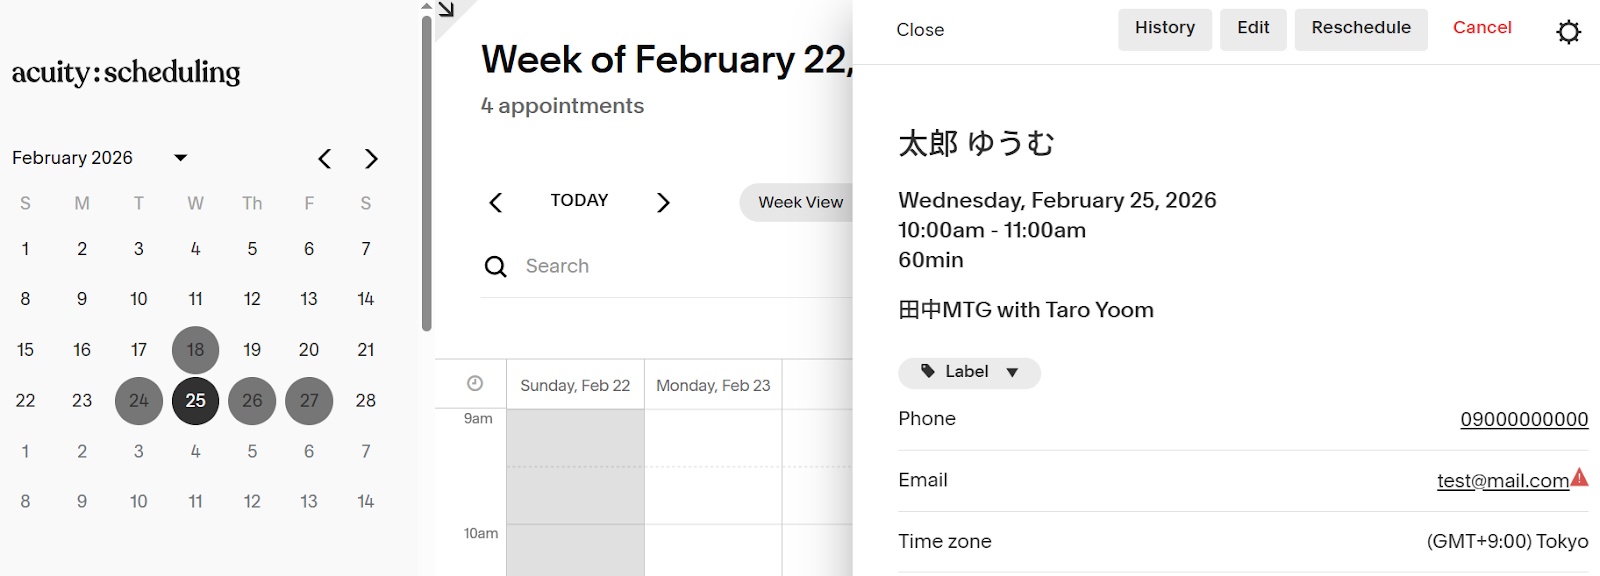Navigate to previous week arrow
Image resolution: width=1600 pixels, height=576 pixels.
click(495, 203)
